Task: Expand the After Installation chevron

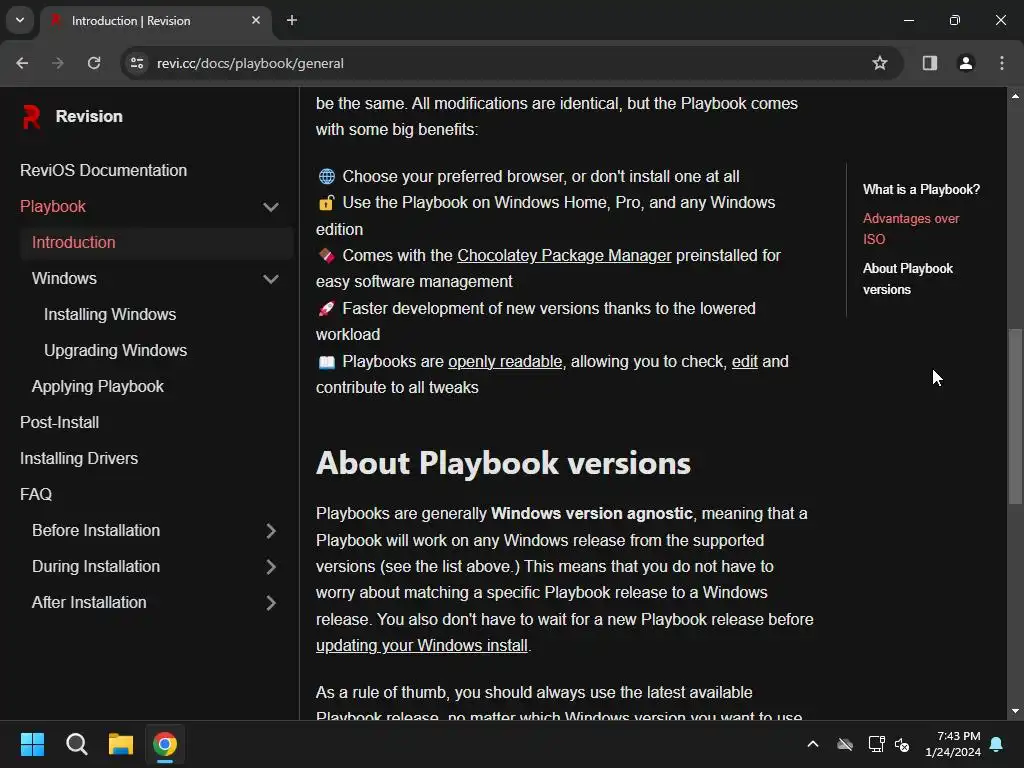Action: [x=271, y=603]
